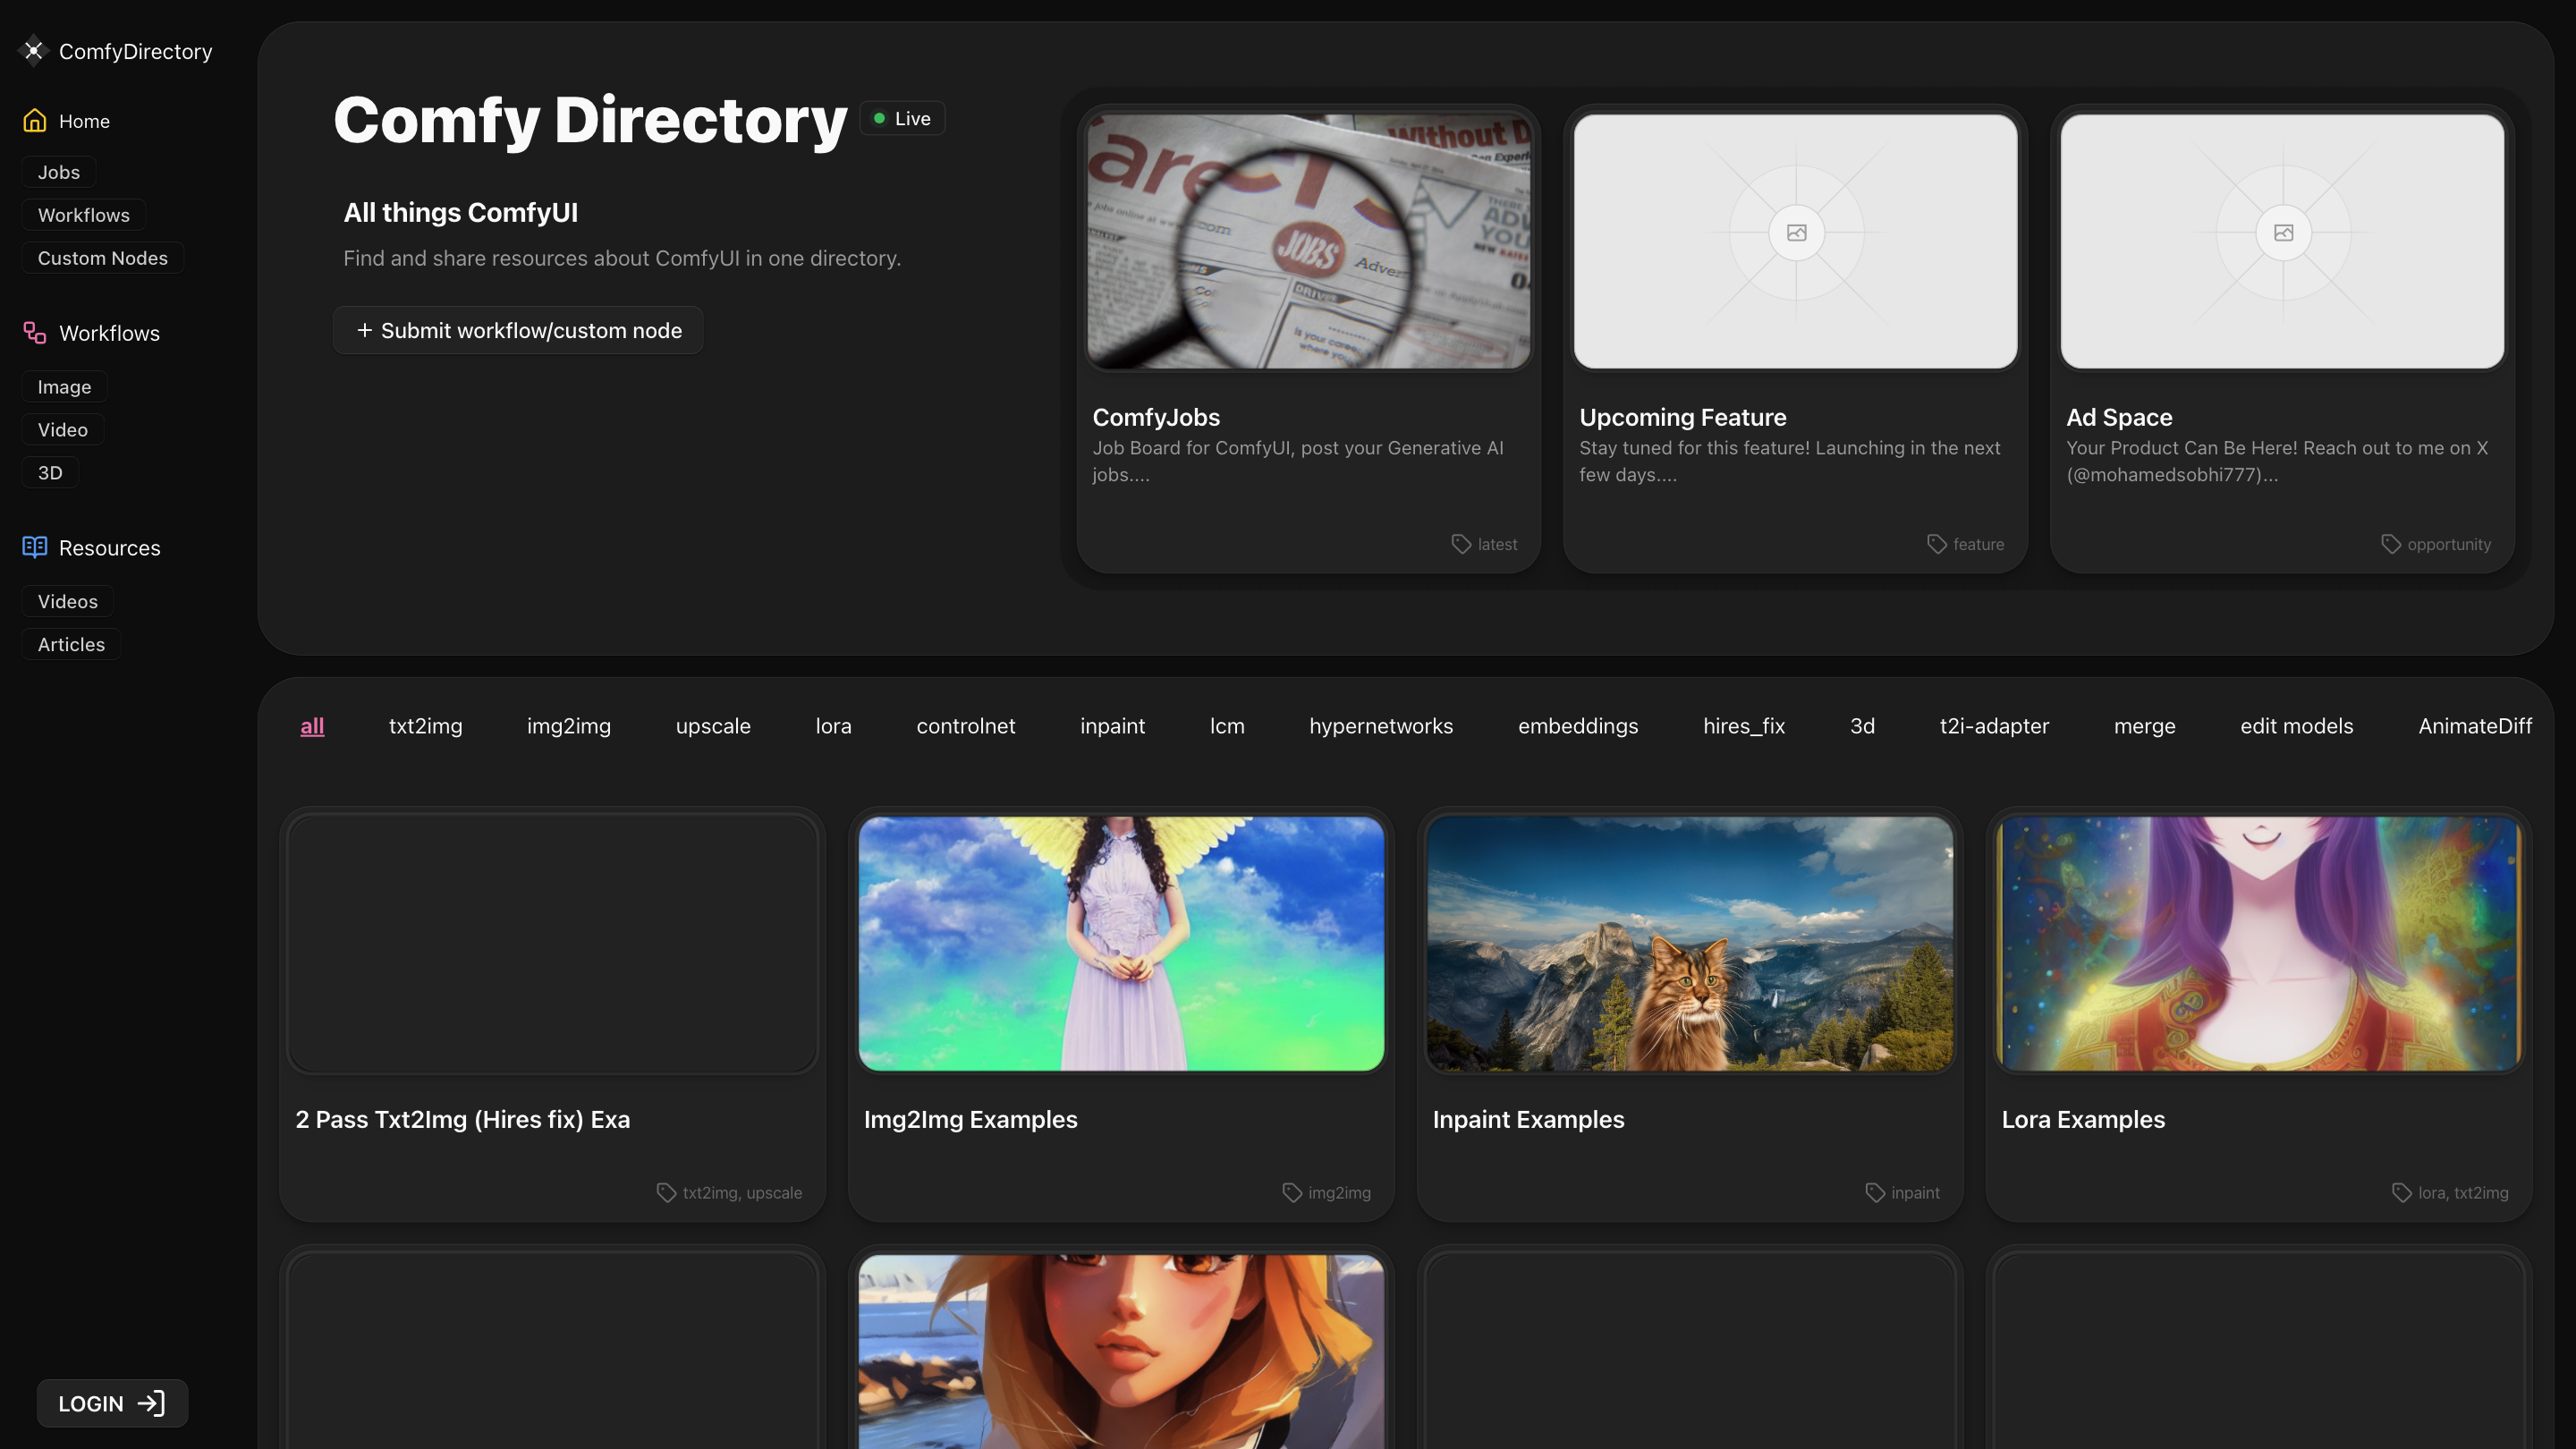Toggle the 3D filter in sidebar

(50, 471)
